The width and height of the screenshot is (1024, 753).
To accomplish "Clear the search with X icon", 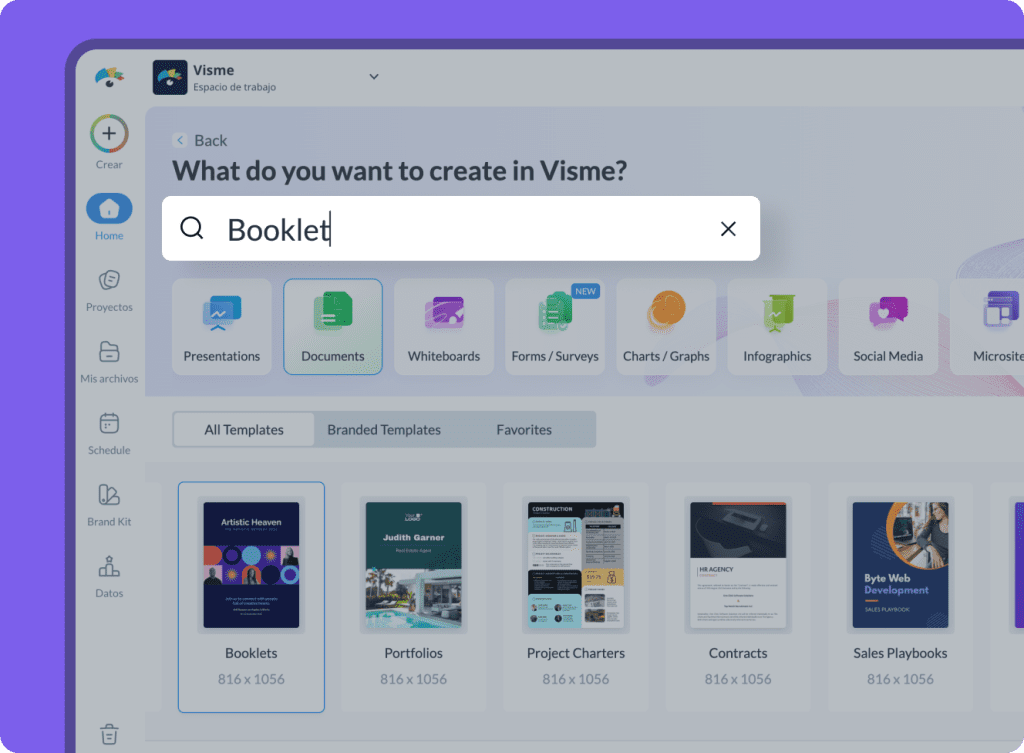I will [x=728, y=229].
